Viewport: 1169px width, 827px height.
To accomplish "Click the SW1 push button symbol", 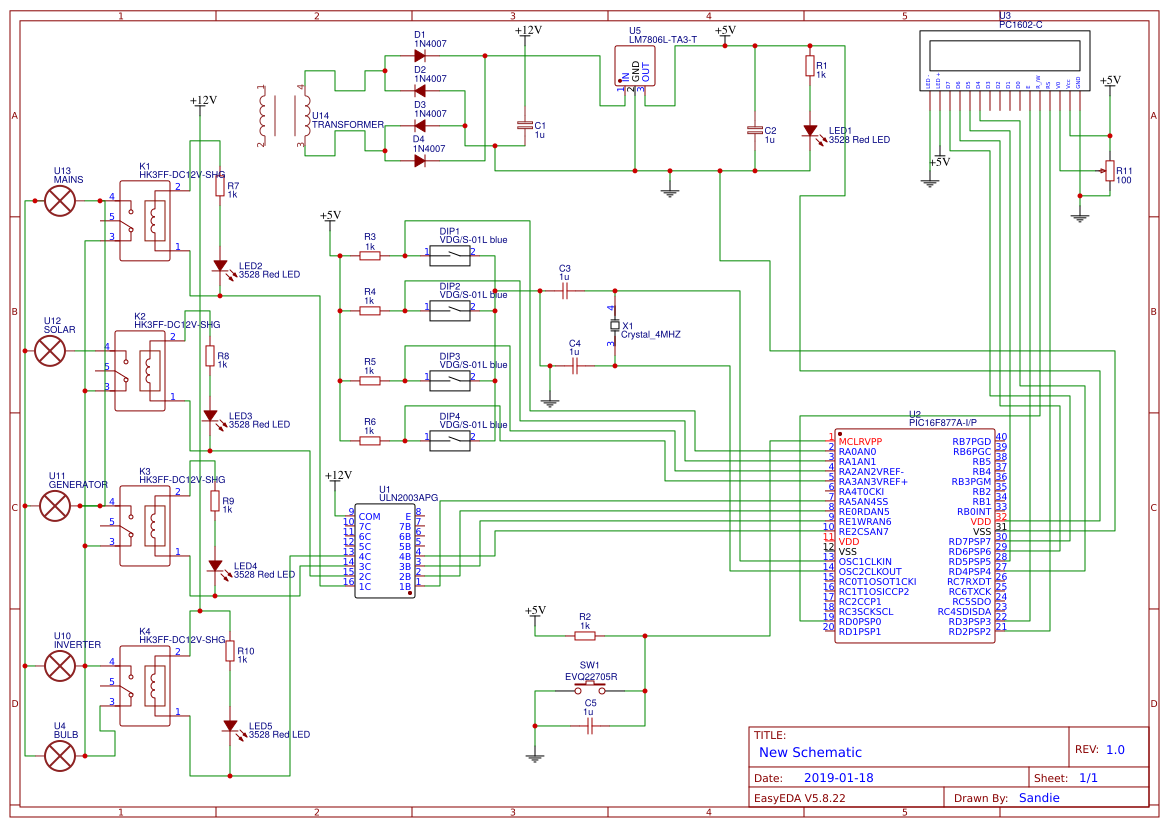I will (590, 688).
